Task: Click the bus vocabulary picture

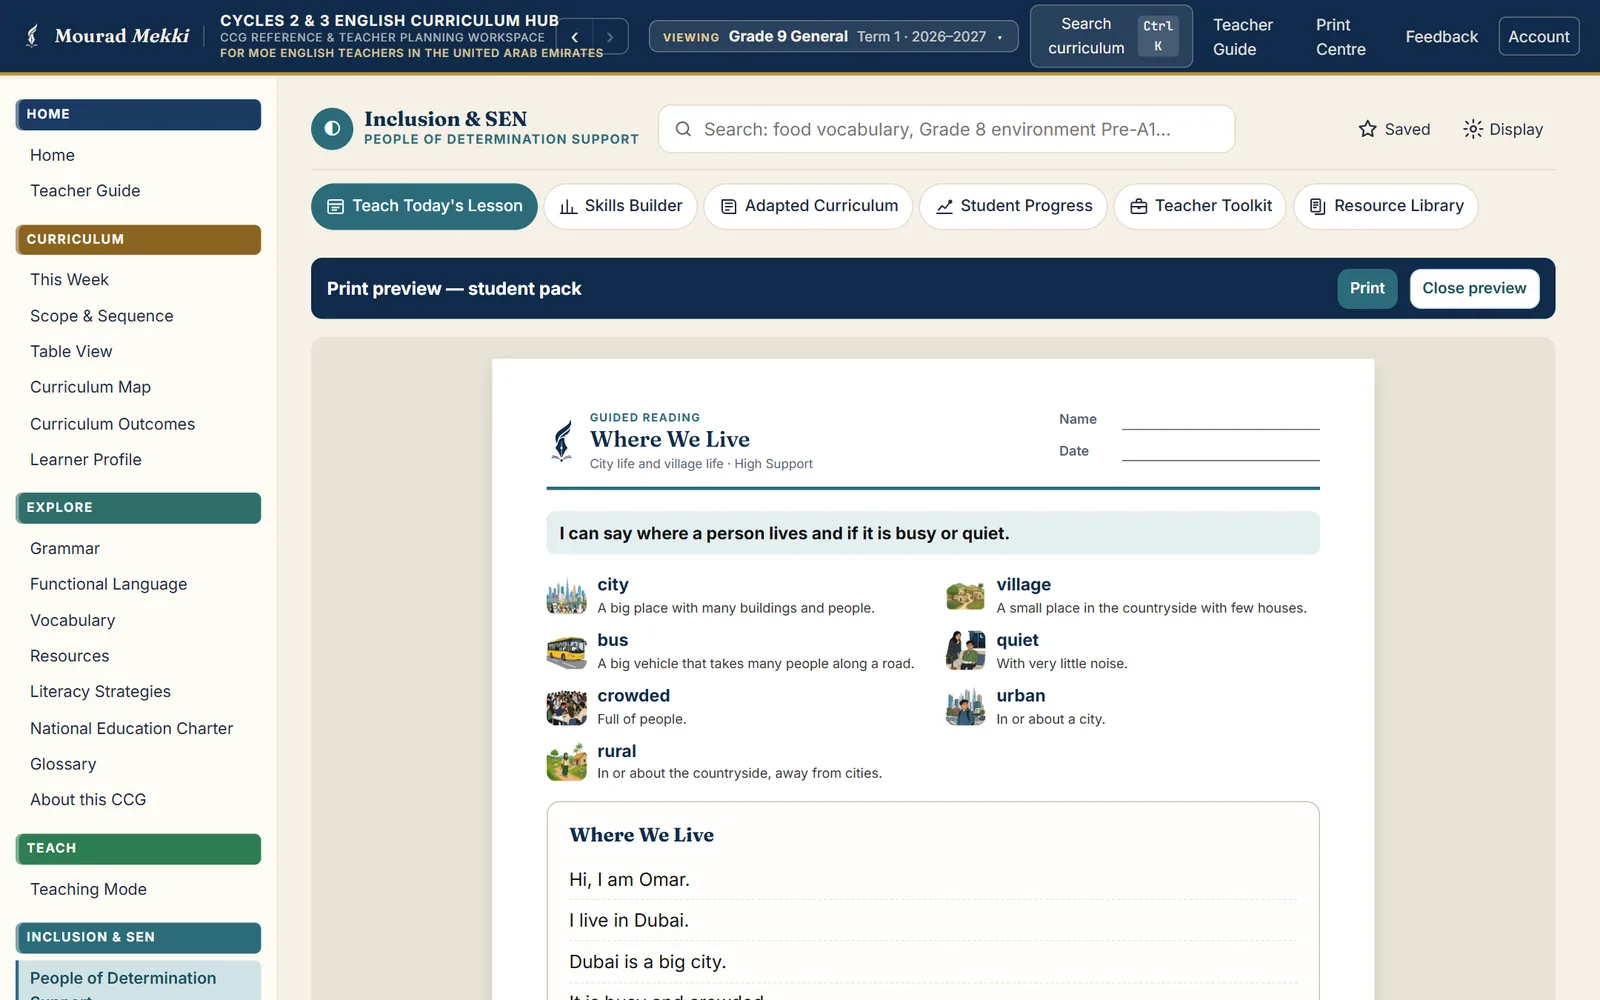Action: 566,651
